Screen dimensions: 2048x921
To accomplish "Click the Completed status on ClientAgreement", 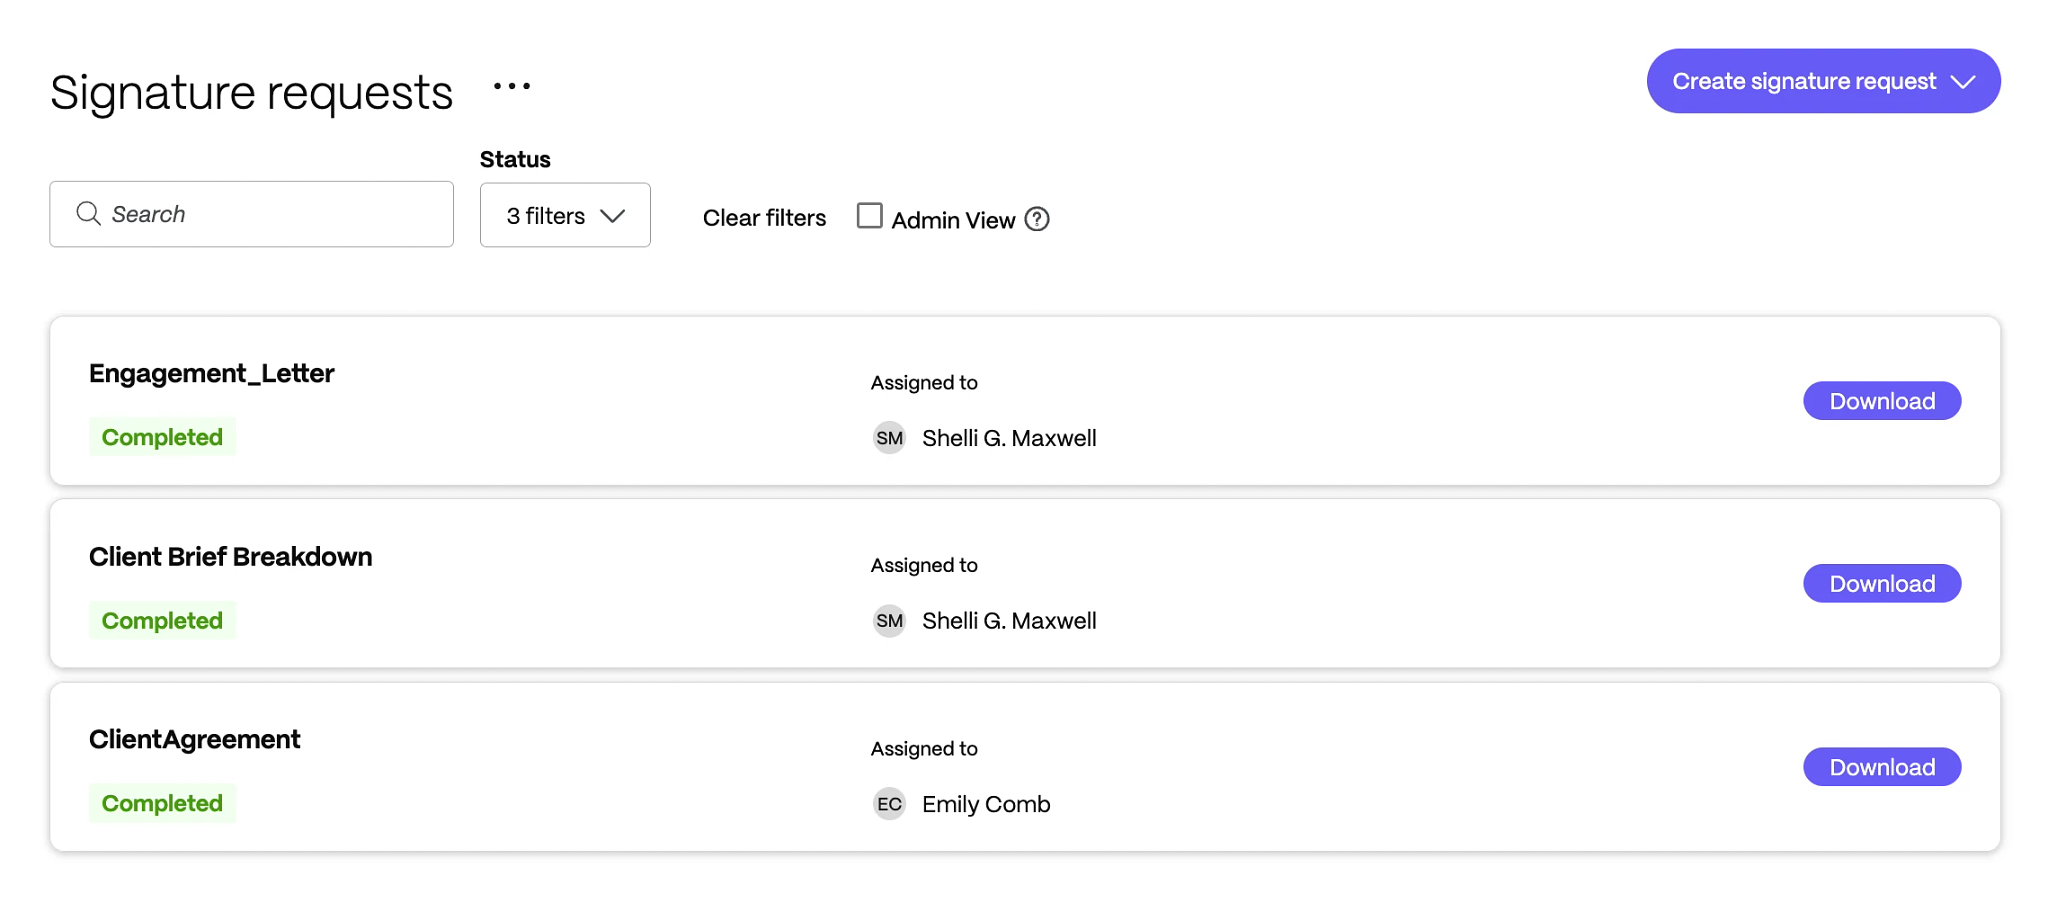I will pos(161,803).
